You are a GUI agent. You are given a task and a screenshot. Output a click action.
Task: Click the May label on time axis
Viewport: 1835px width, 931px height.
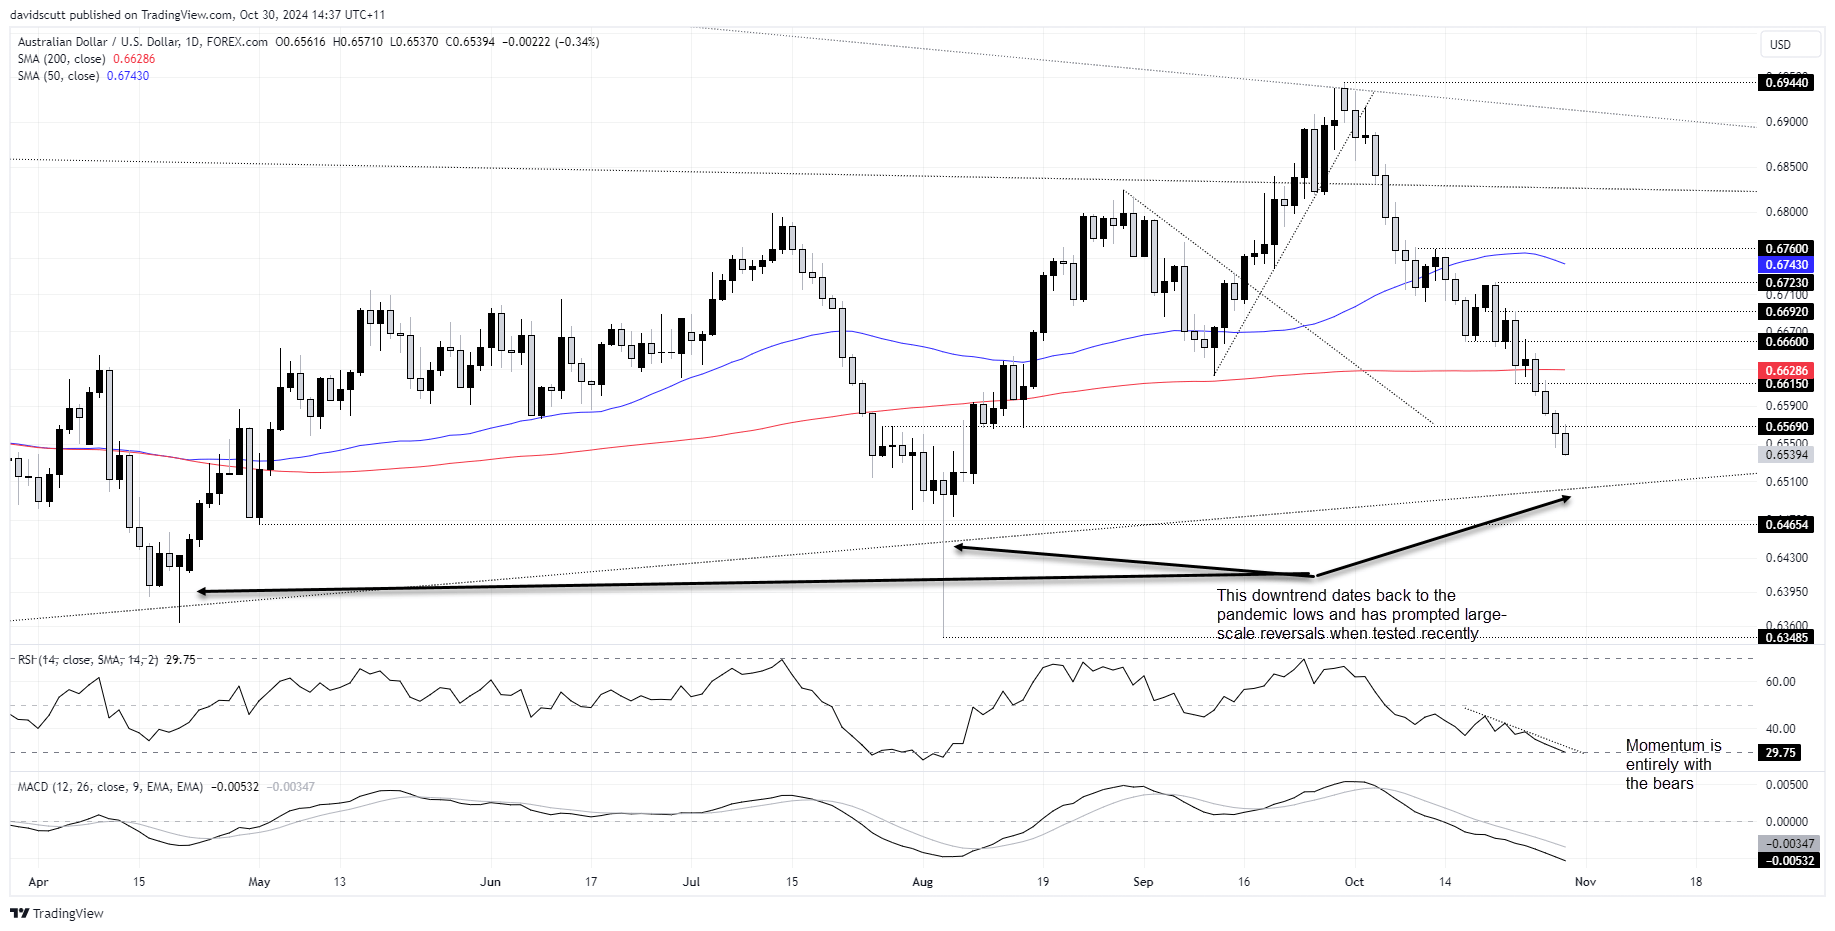[x=259, y=882]
